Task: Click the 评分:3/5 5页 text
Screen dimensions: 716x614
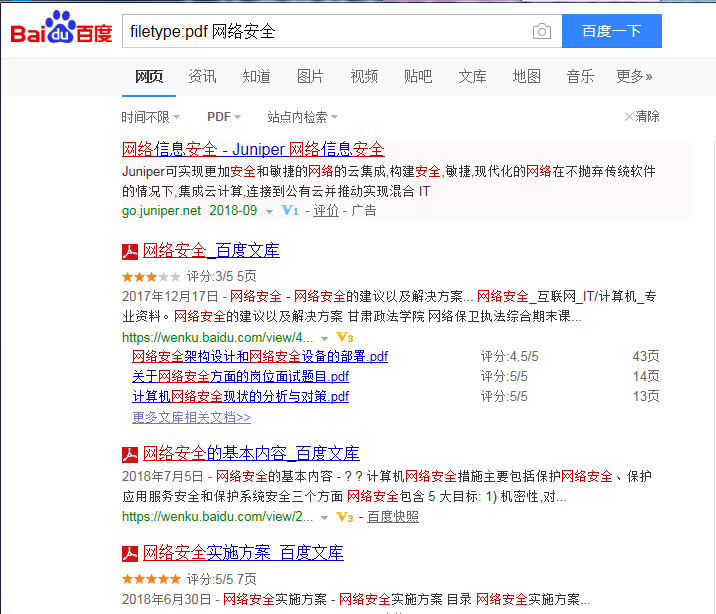Action: tap(221, 276)
